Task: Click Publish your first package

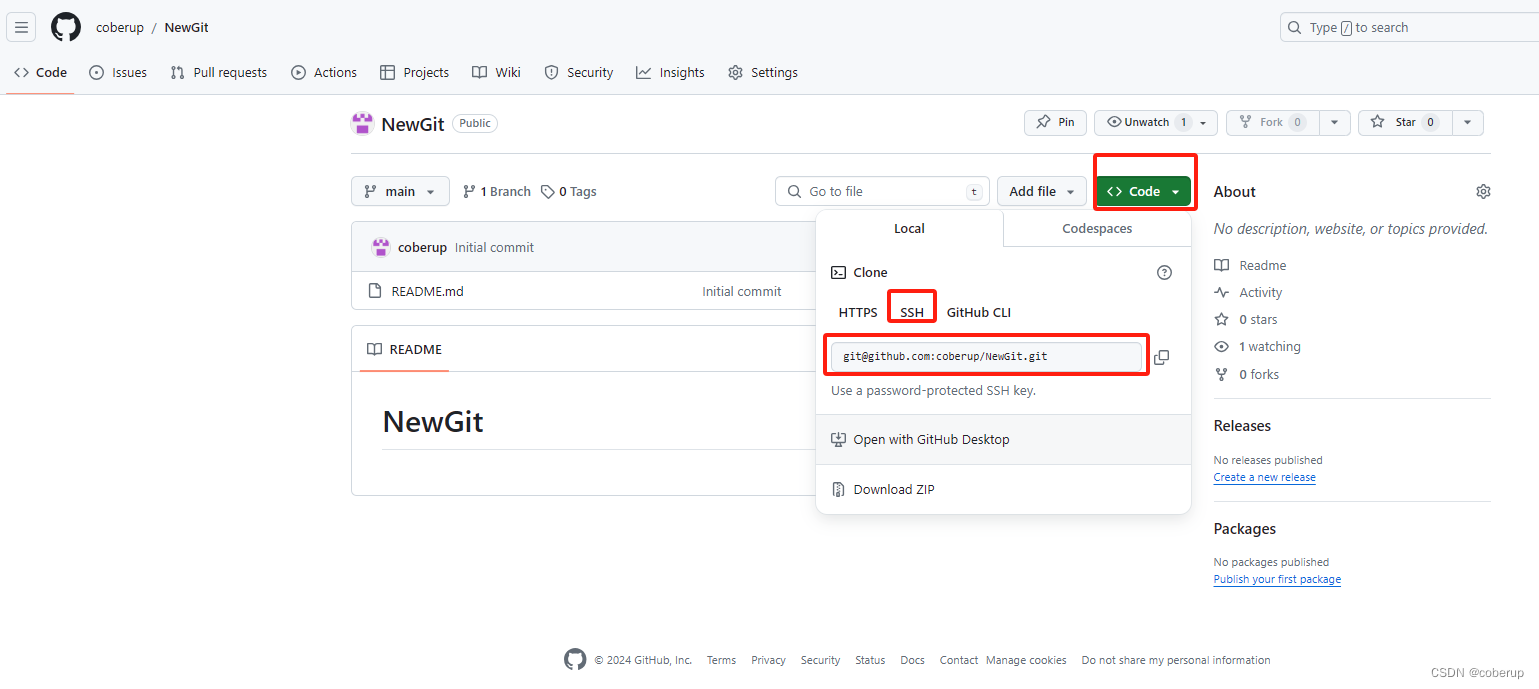Action: (1277, 579)
